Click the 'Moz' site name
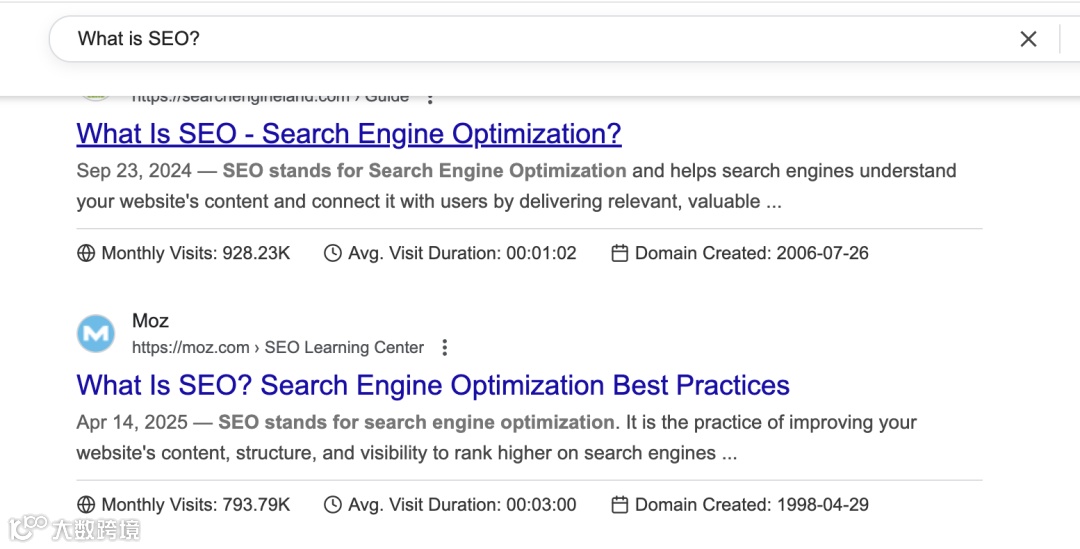 click(x=150, y=321)
